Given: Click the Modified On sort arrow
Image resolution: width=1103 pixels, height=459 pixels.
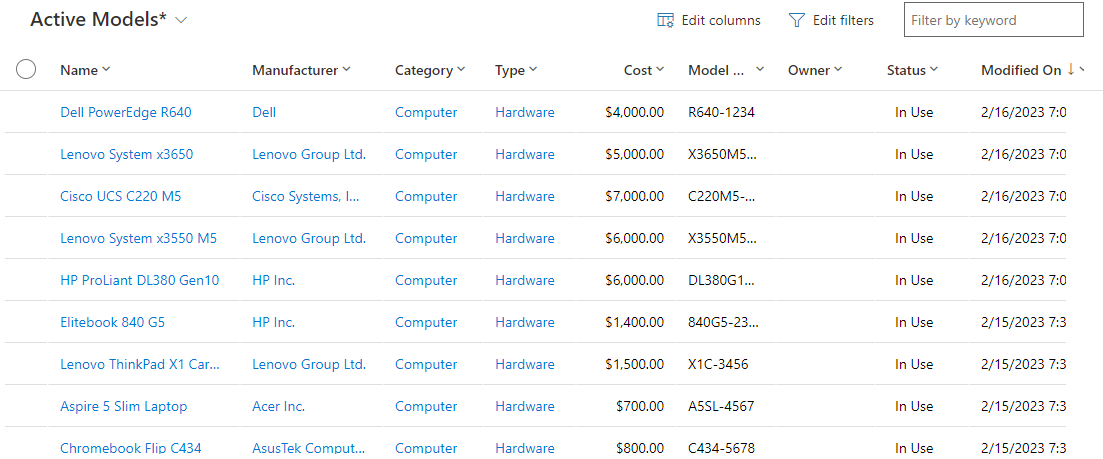Looking at the screenshot, I should click(1071, 69).
